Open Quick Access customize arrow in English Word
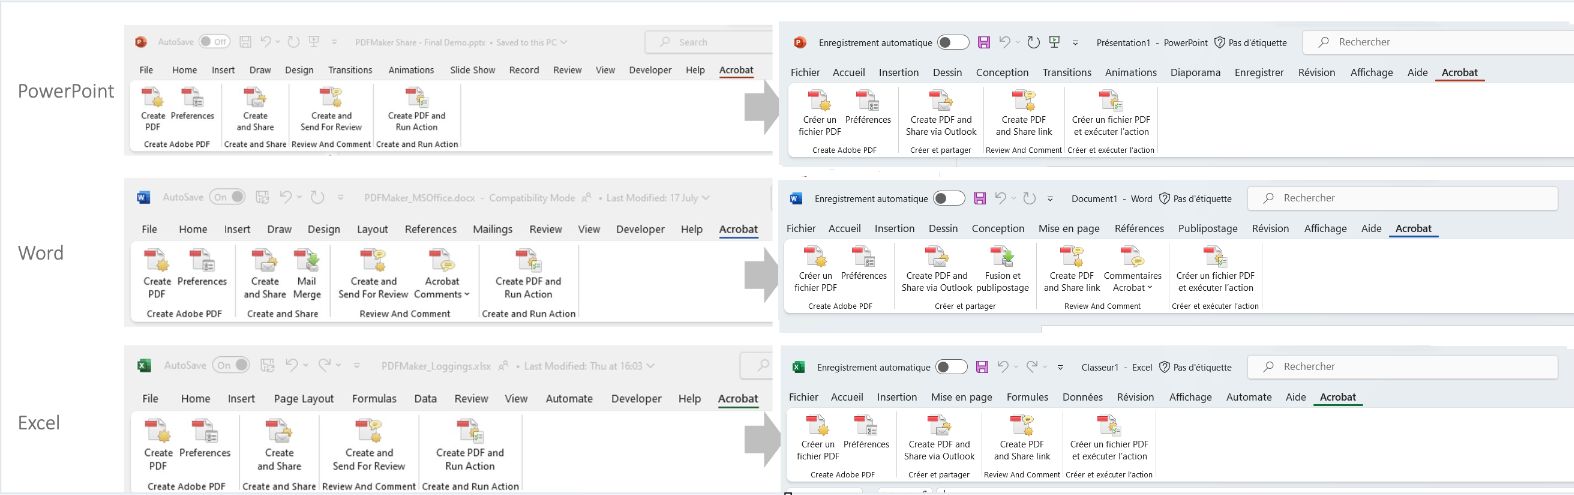Image resolution: width=1574 pixels, height=495 pixels. pos(340,198)
